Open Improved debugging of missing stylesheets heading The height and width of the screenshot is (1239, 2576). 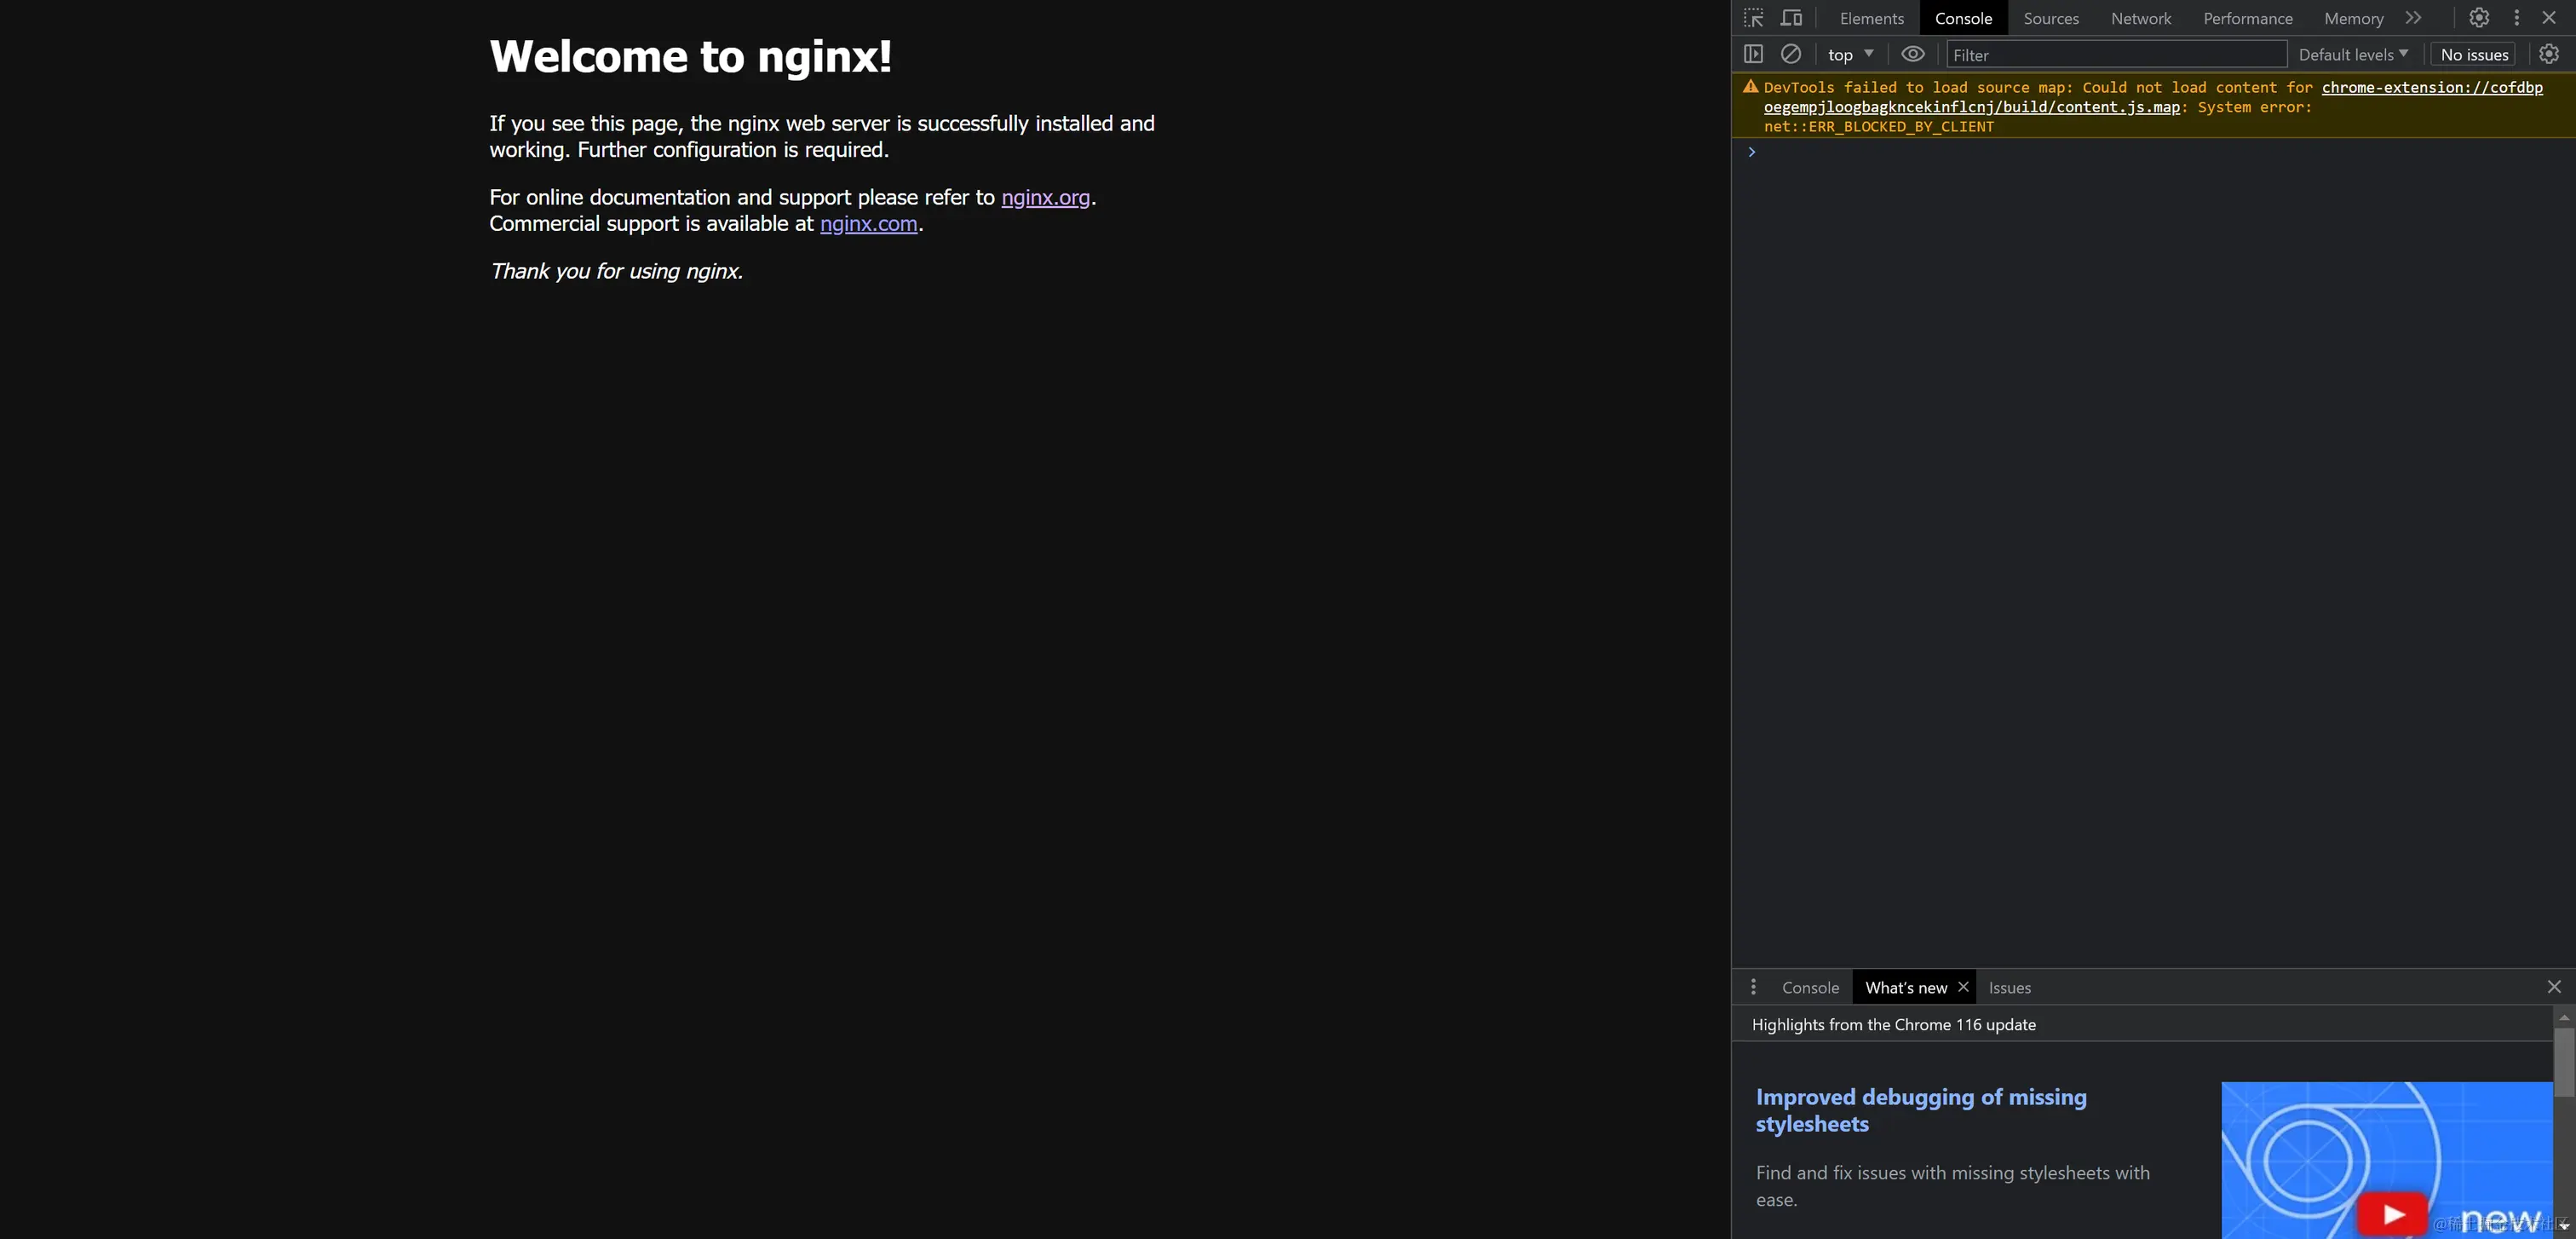coord(1921,1110)
